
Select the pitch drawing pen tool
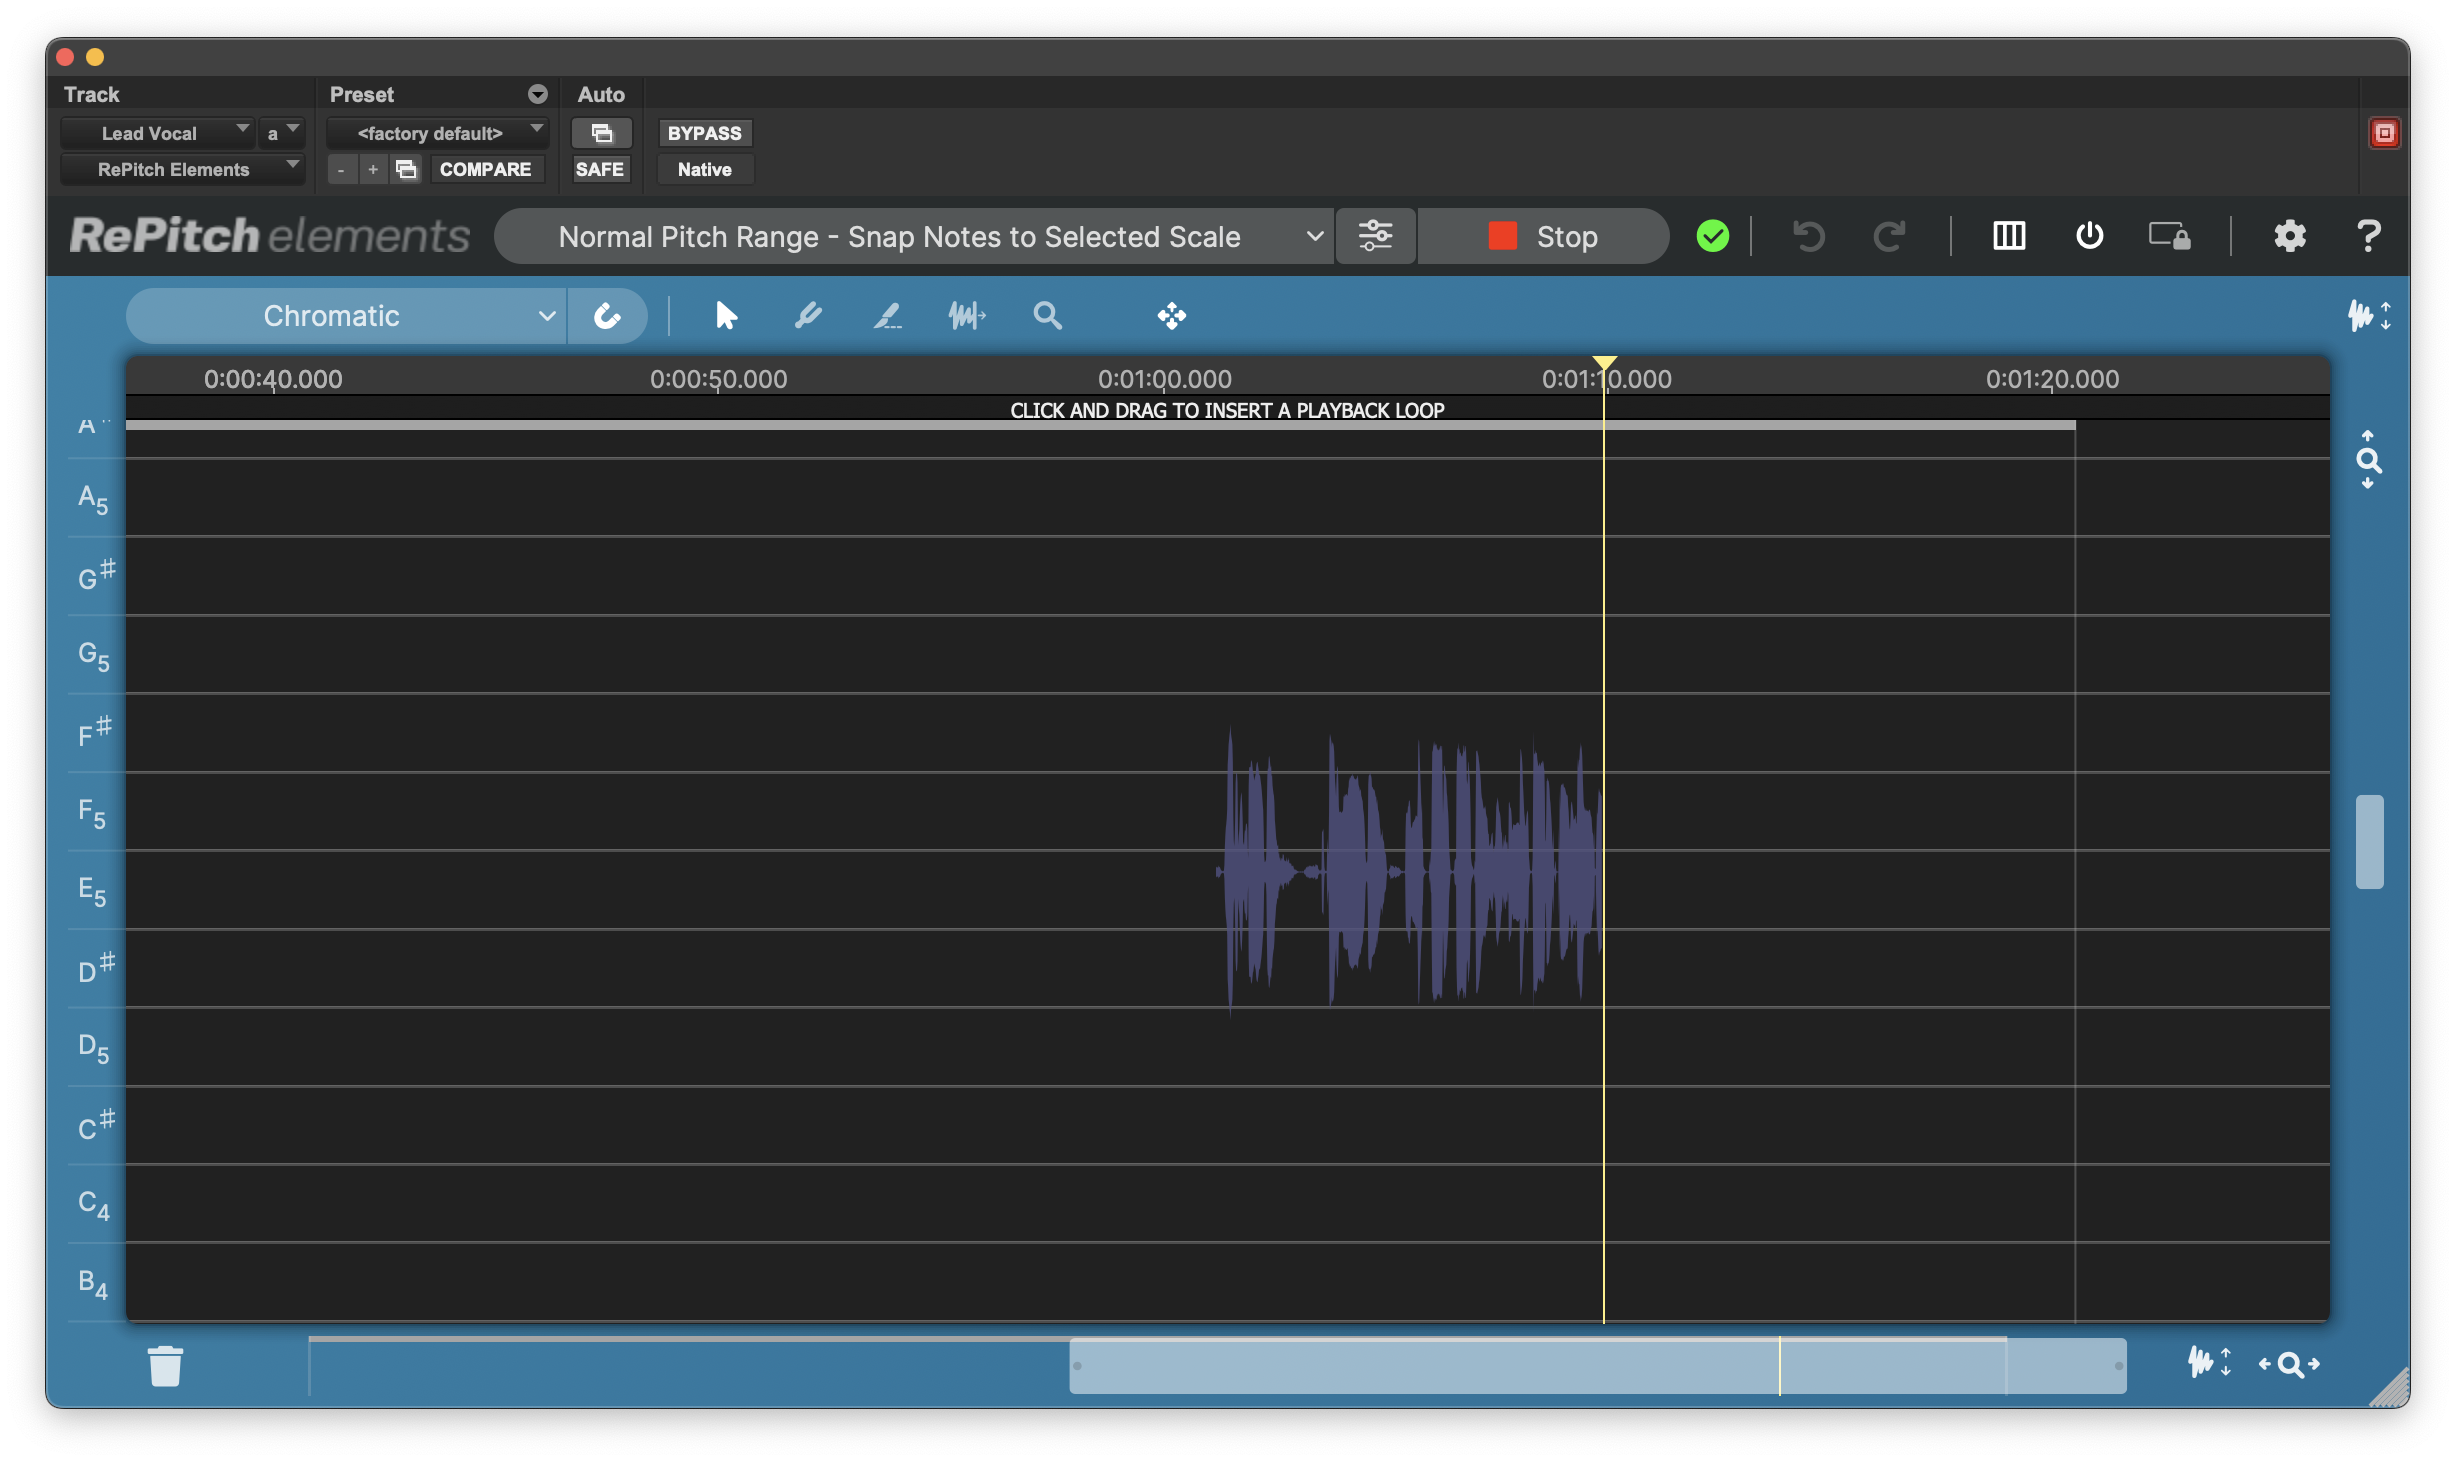807,316
